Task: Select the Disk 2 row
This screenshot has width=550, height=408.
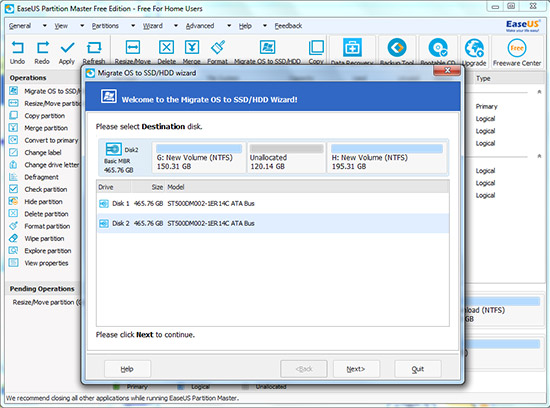Action: pos(273,223)
